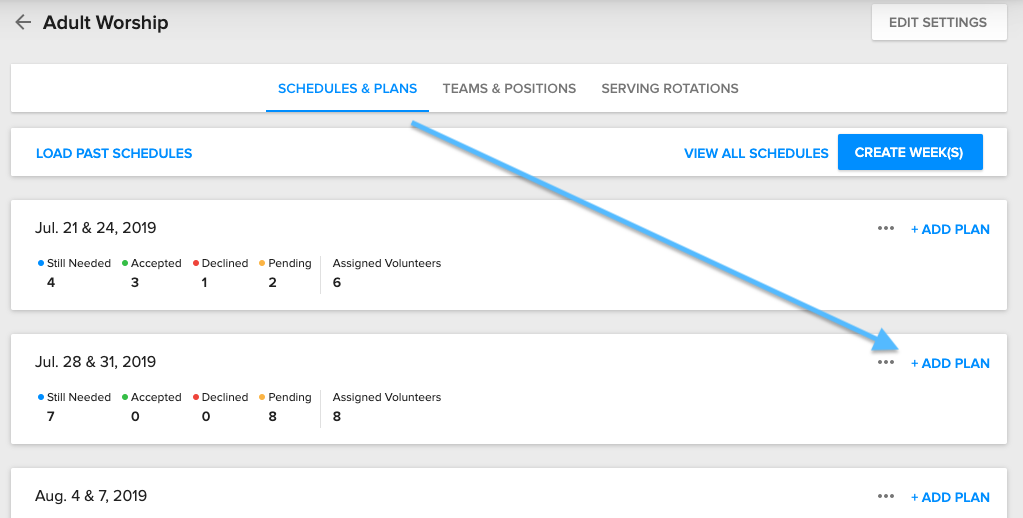This screenshot has width=1023, height=518.
Task: Open more options for Jul. 28 & 31 schedule
Action: point(885,363)
